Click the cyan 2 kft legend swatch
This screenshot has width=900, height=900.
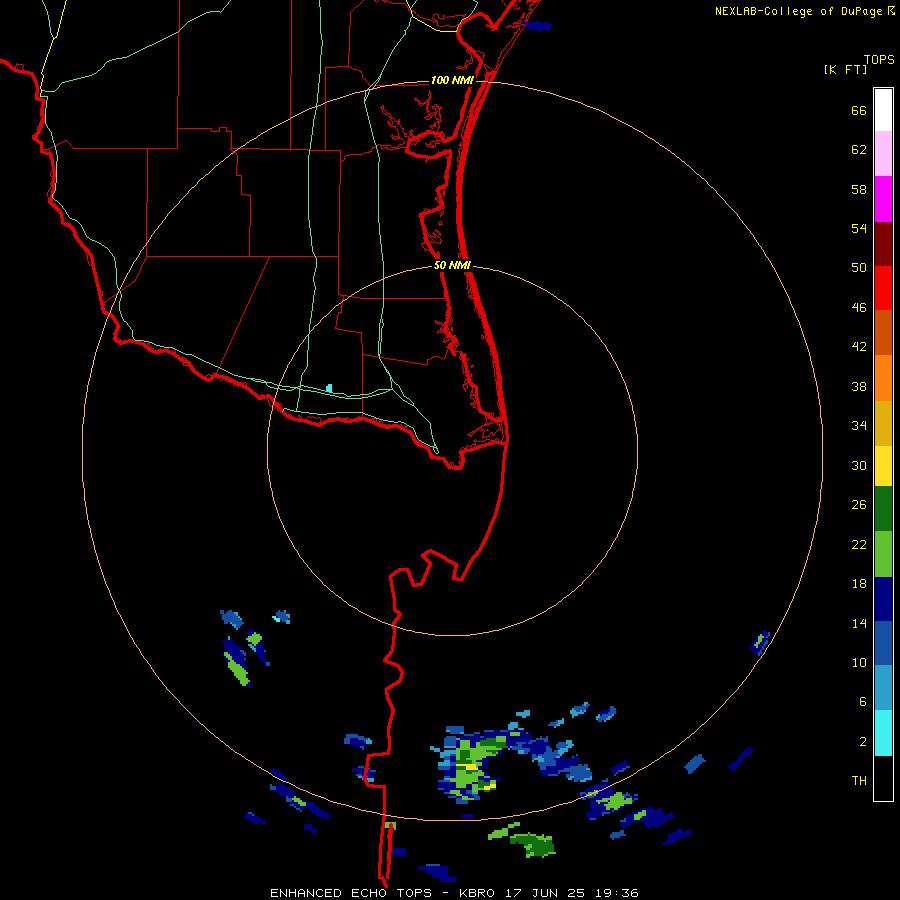click(883, 733)
